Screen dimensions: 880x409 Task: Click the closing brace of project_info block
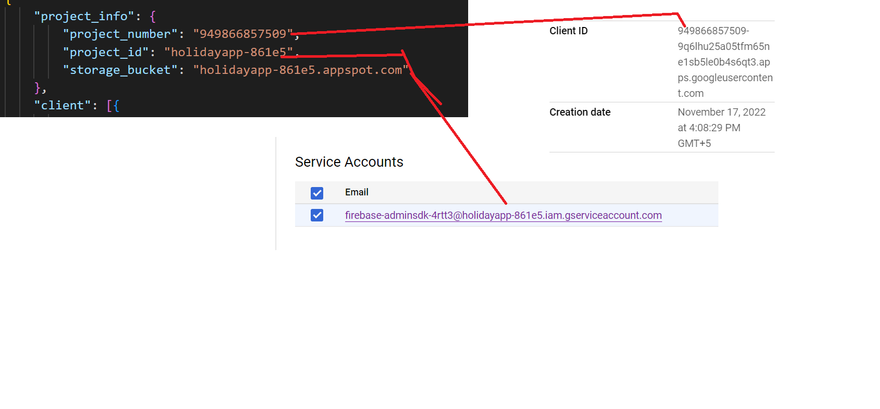[39, 87]
